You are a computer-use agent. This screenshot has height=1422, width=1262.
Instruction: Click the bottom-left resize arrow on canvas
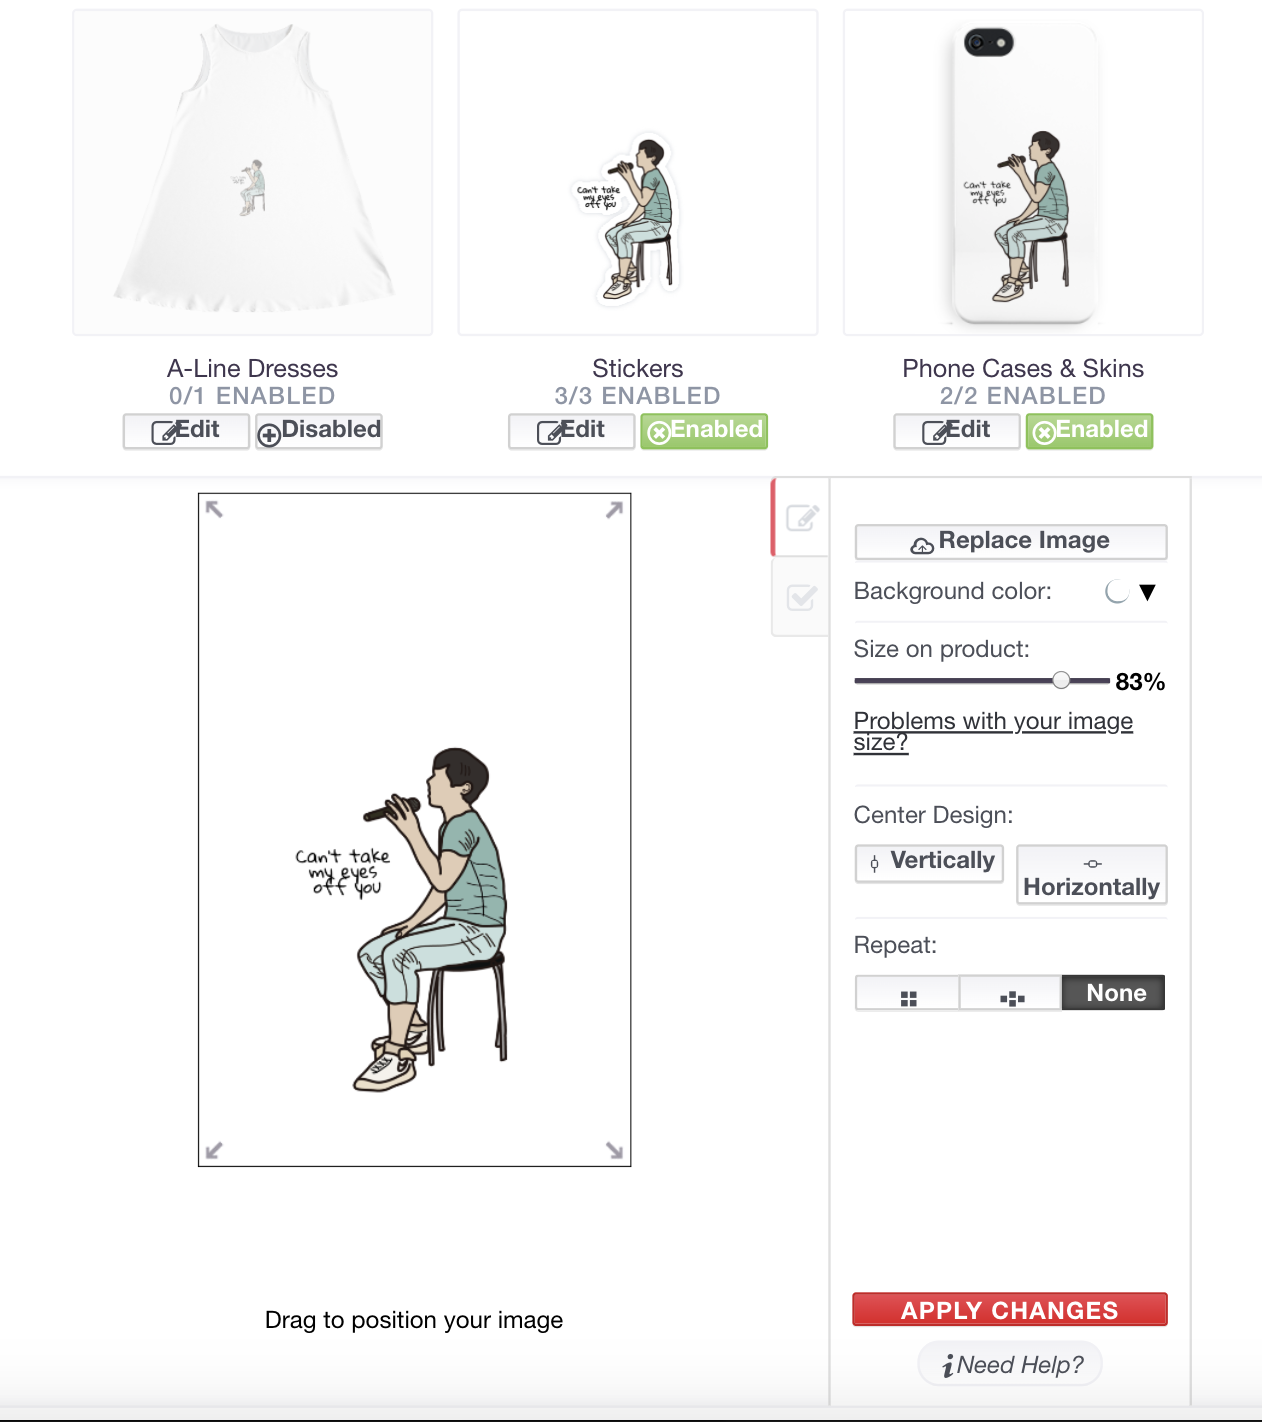tap(214, 1151)
